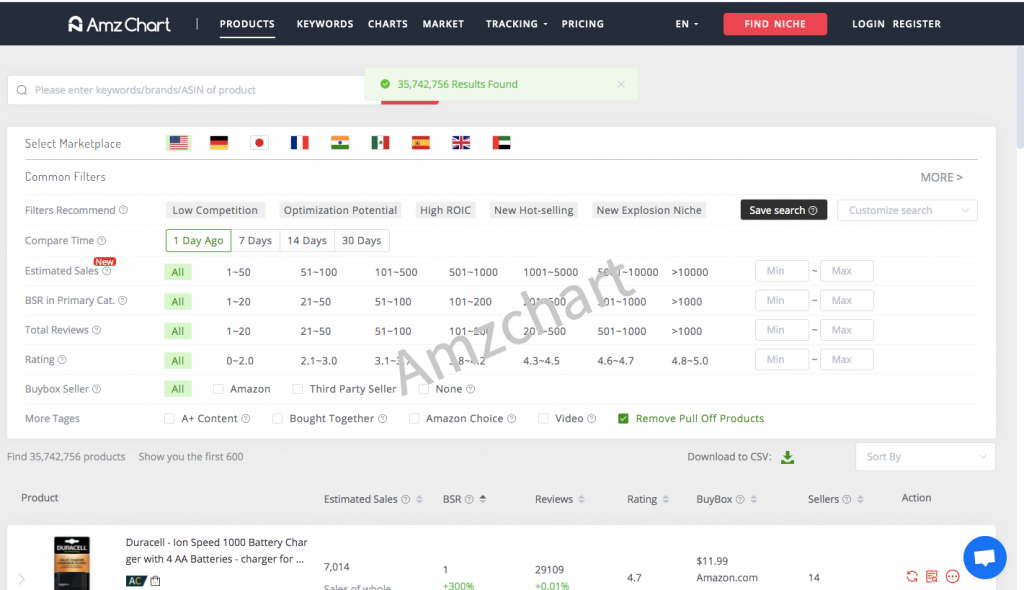Viewport: 1024px width, 590px height.
Task: Select the UAE marketplace flag
Action: [x=502, y=142]
